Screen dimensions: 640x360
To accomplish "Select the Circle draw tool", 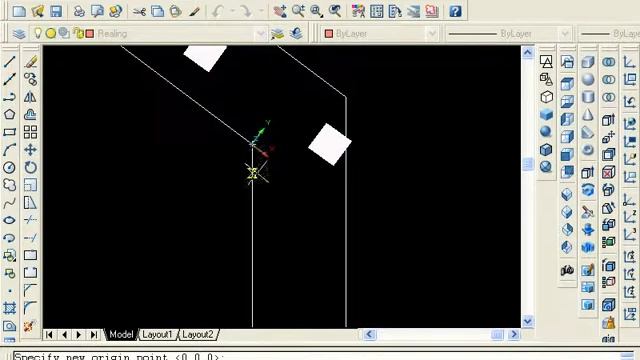I will pyautogui.click(x=9, y=167).
